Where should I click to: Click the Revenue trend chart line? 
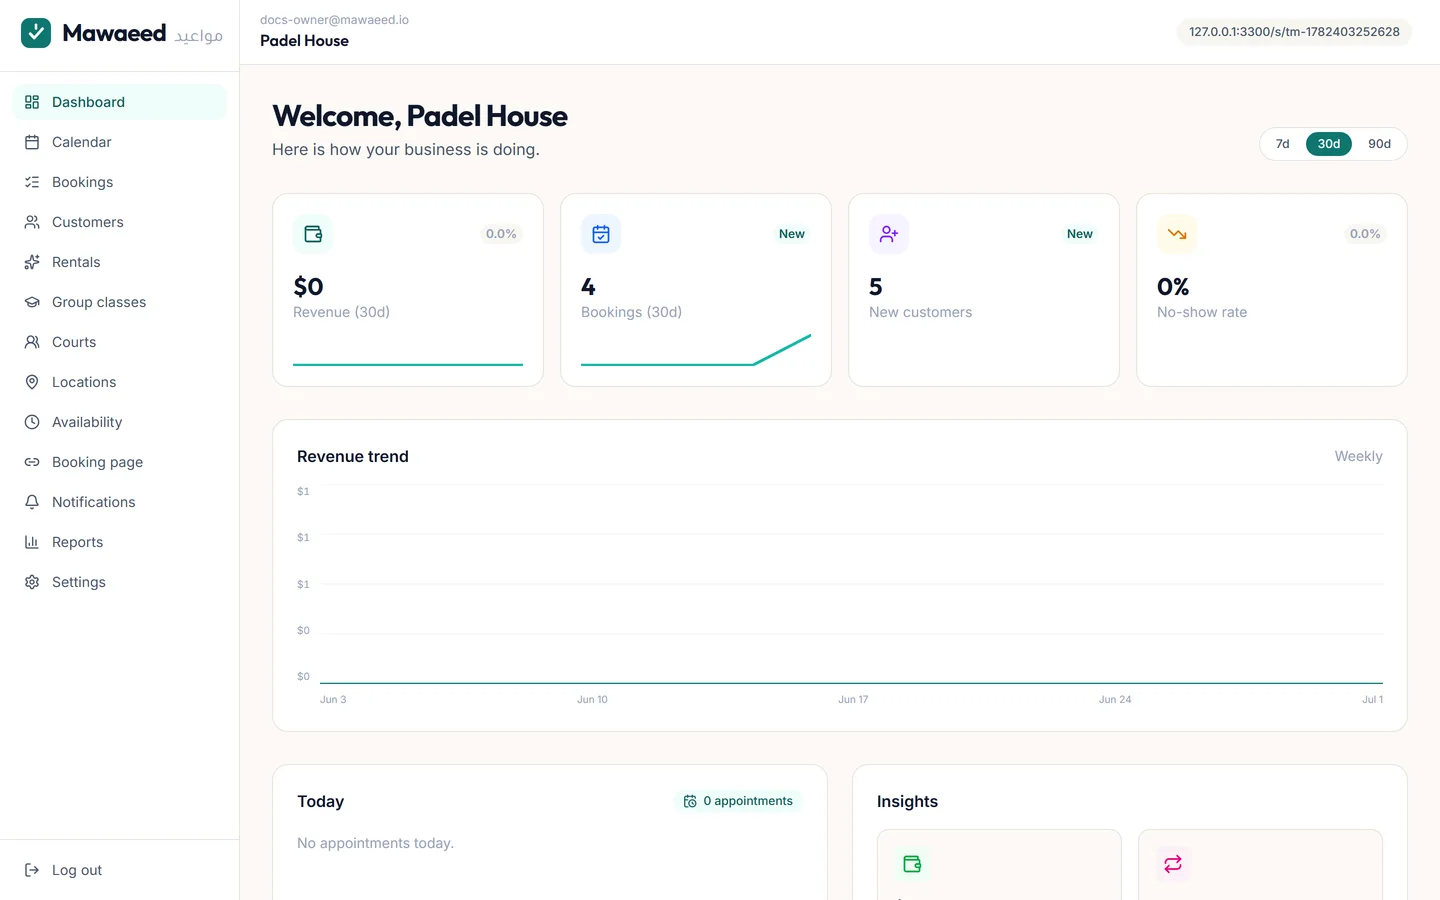(851, 683)
